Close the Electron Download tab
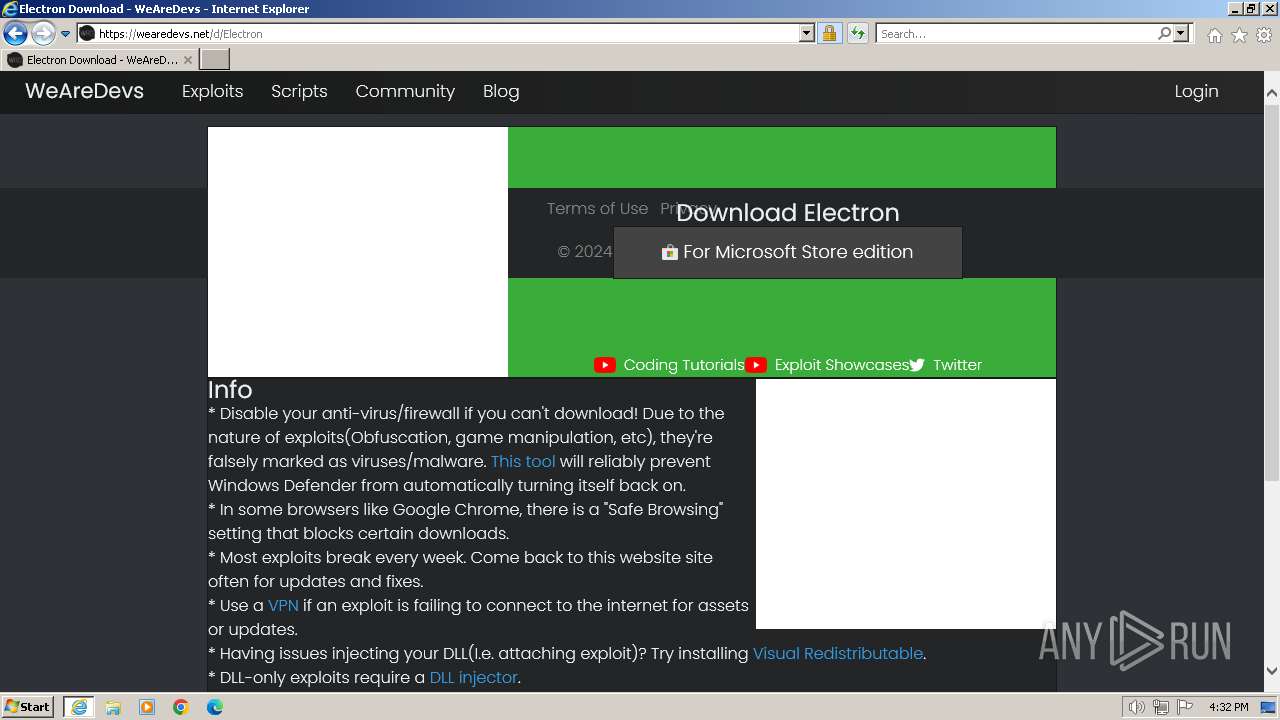Screen dimensions: 1280x720 pyautogui.click(x=188, y=60)
